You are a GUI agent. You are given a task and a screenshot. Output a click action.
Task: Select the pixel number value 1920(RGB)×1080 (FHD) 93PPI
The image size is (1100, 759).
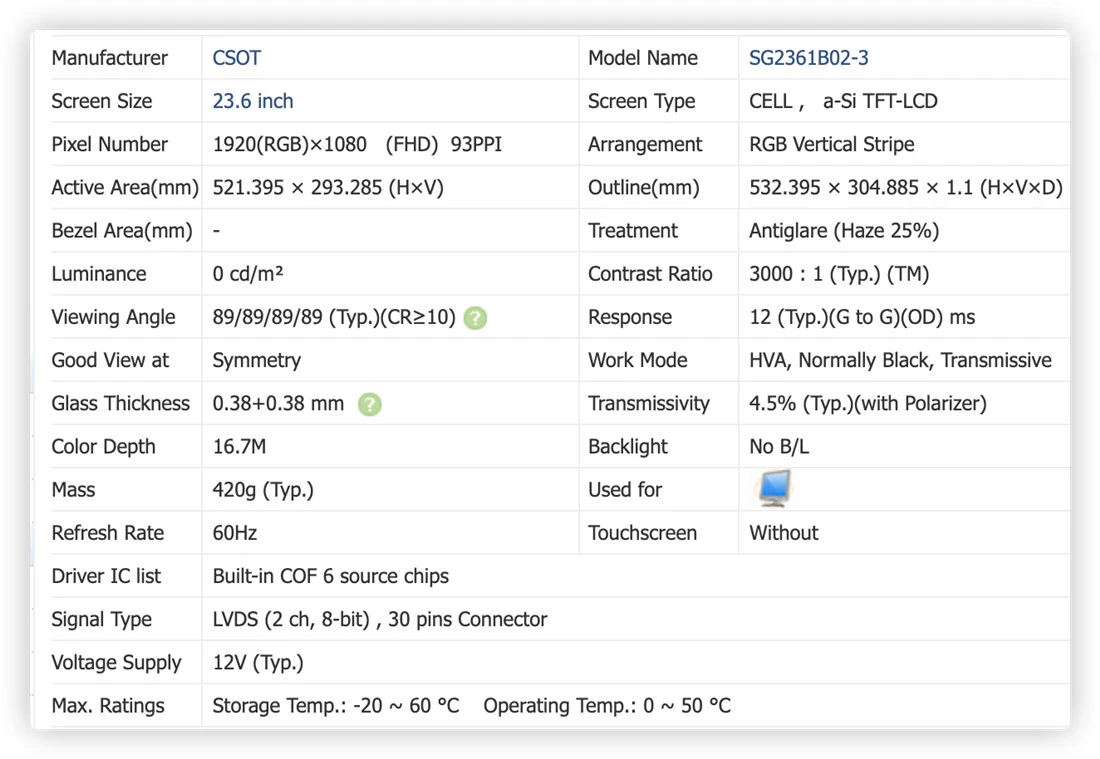[x=357, y=145]
